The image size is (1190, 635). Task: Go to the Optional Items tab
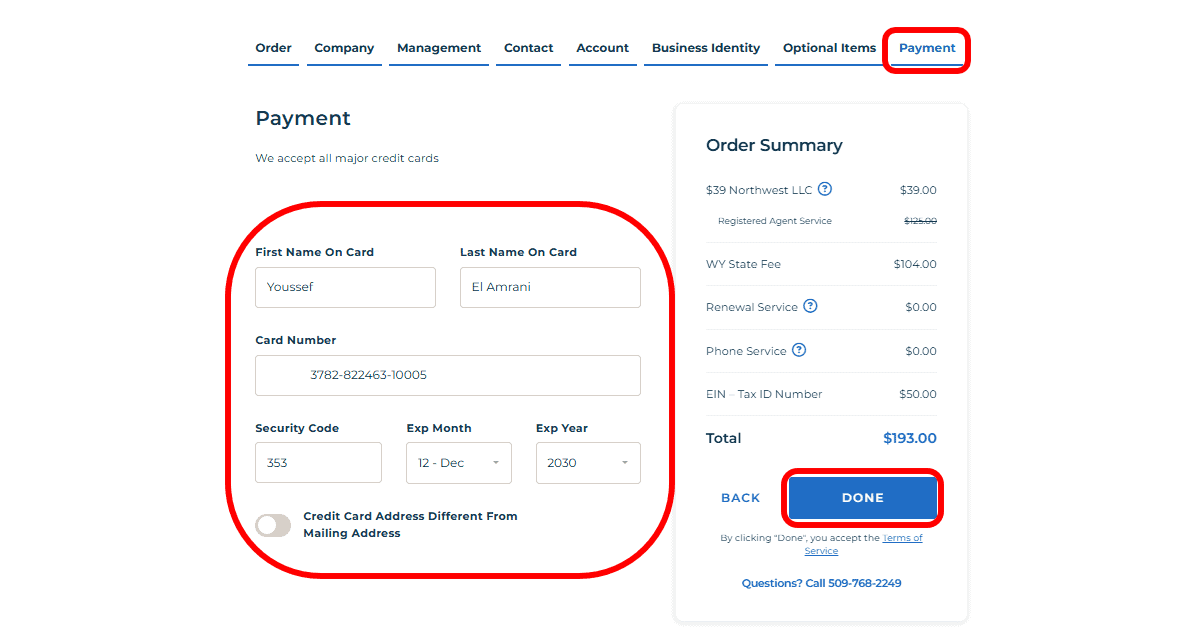(x=829, y=48)
